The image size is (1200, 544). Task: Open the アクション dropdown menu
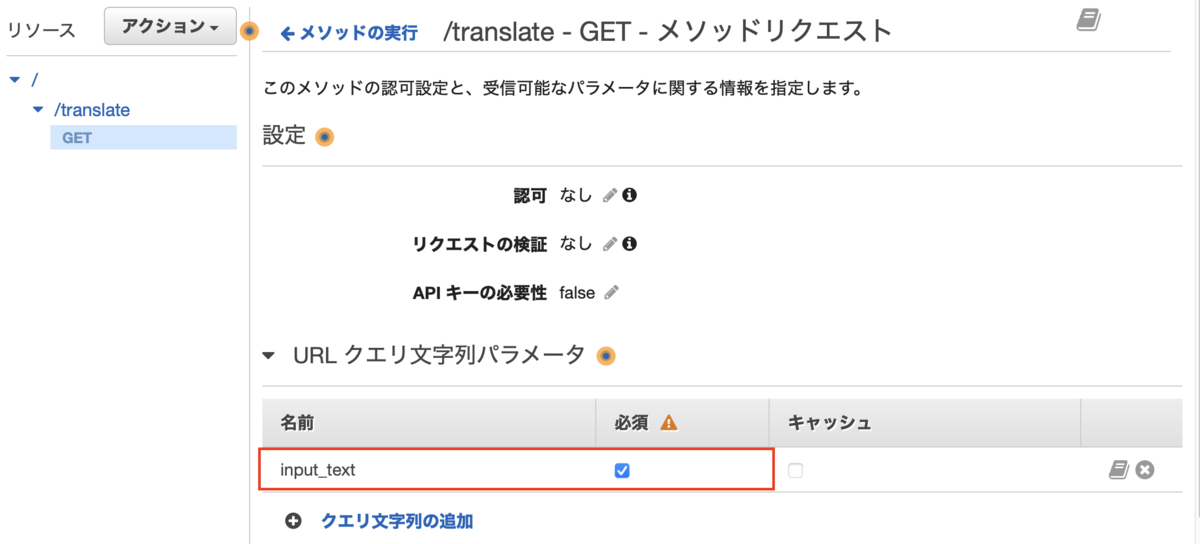click(170, 27)
